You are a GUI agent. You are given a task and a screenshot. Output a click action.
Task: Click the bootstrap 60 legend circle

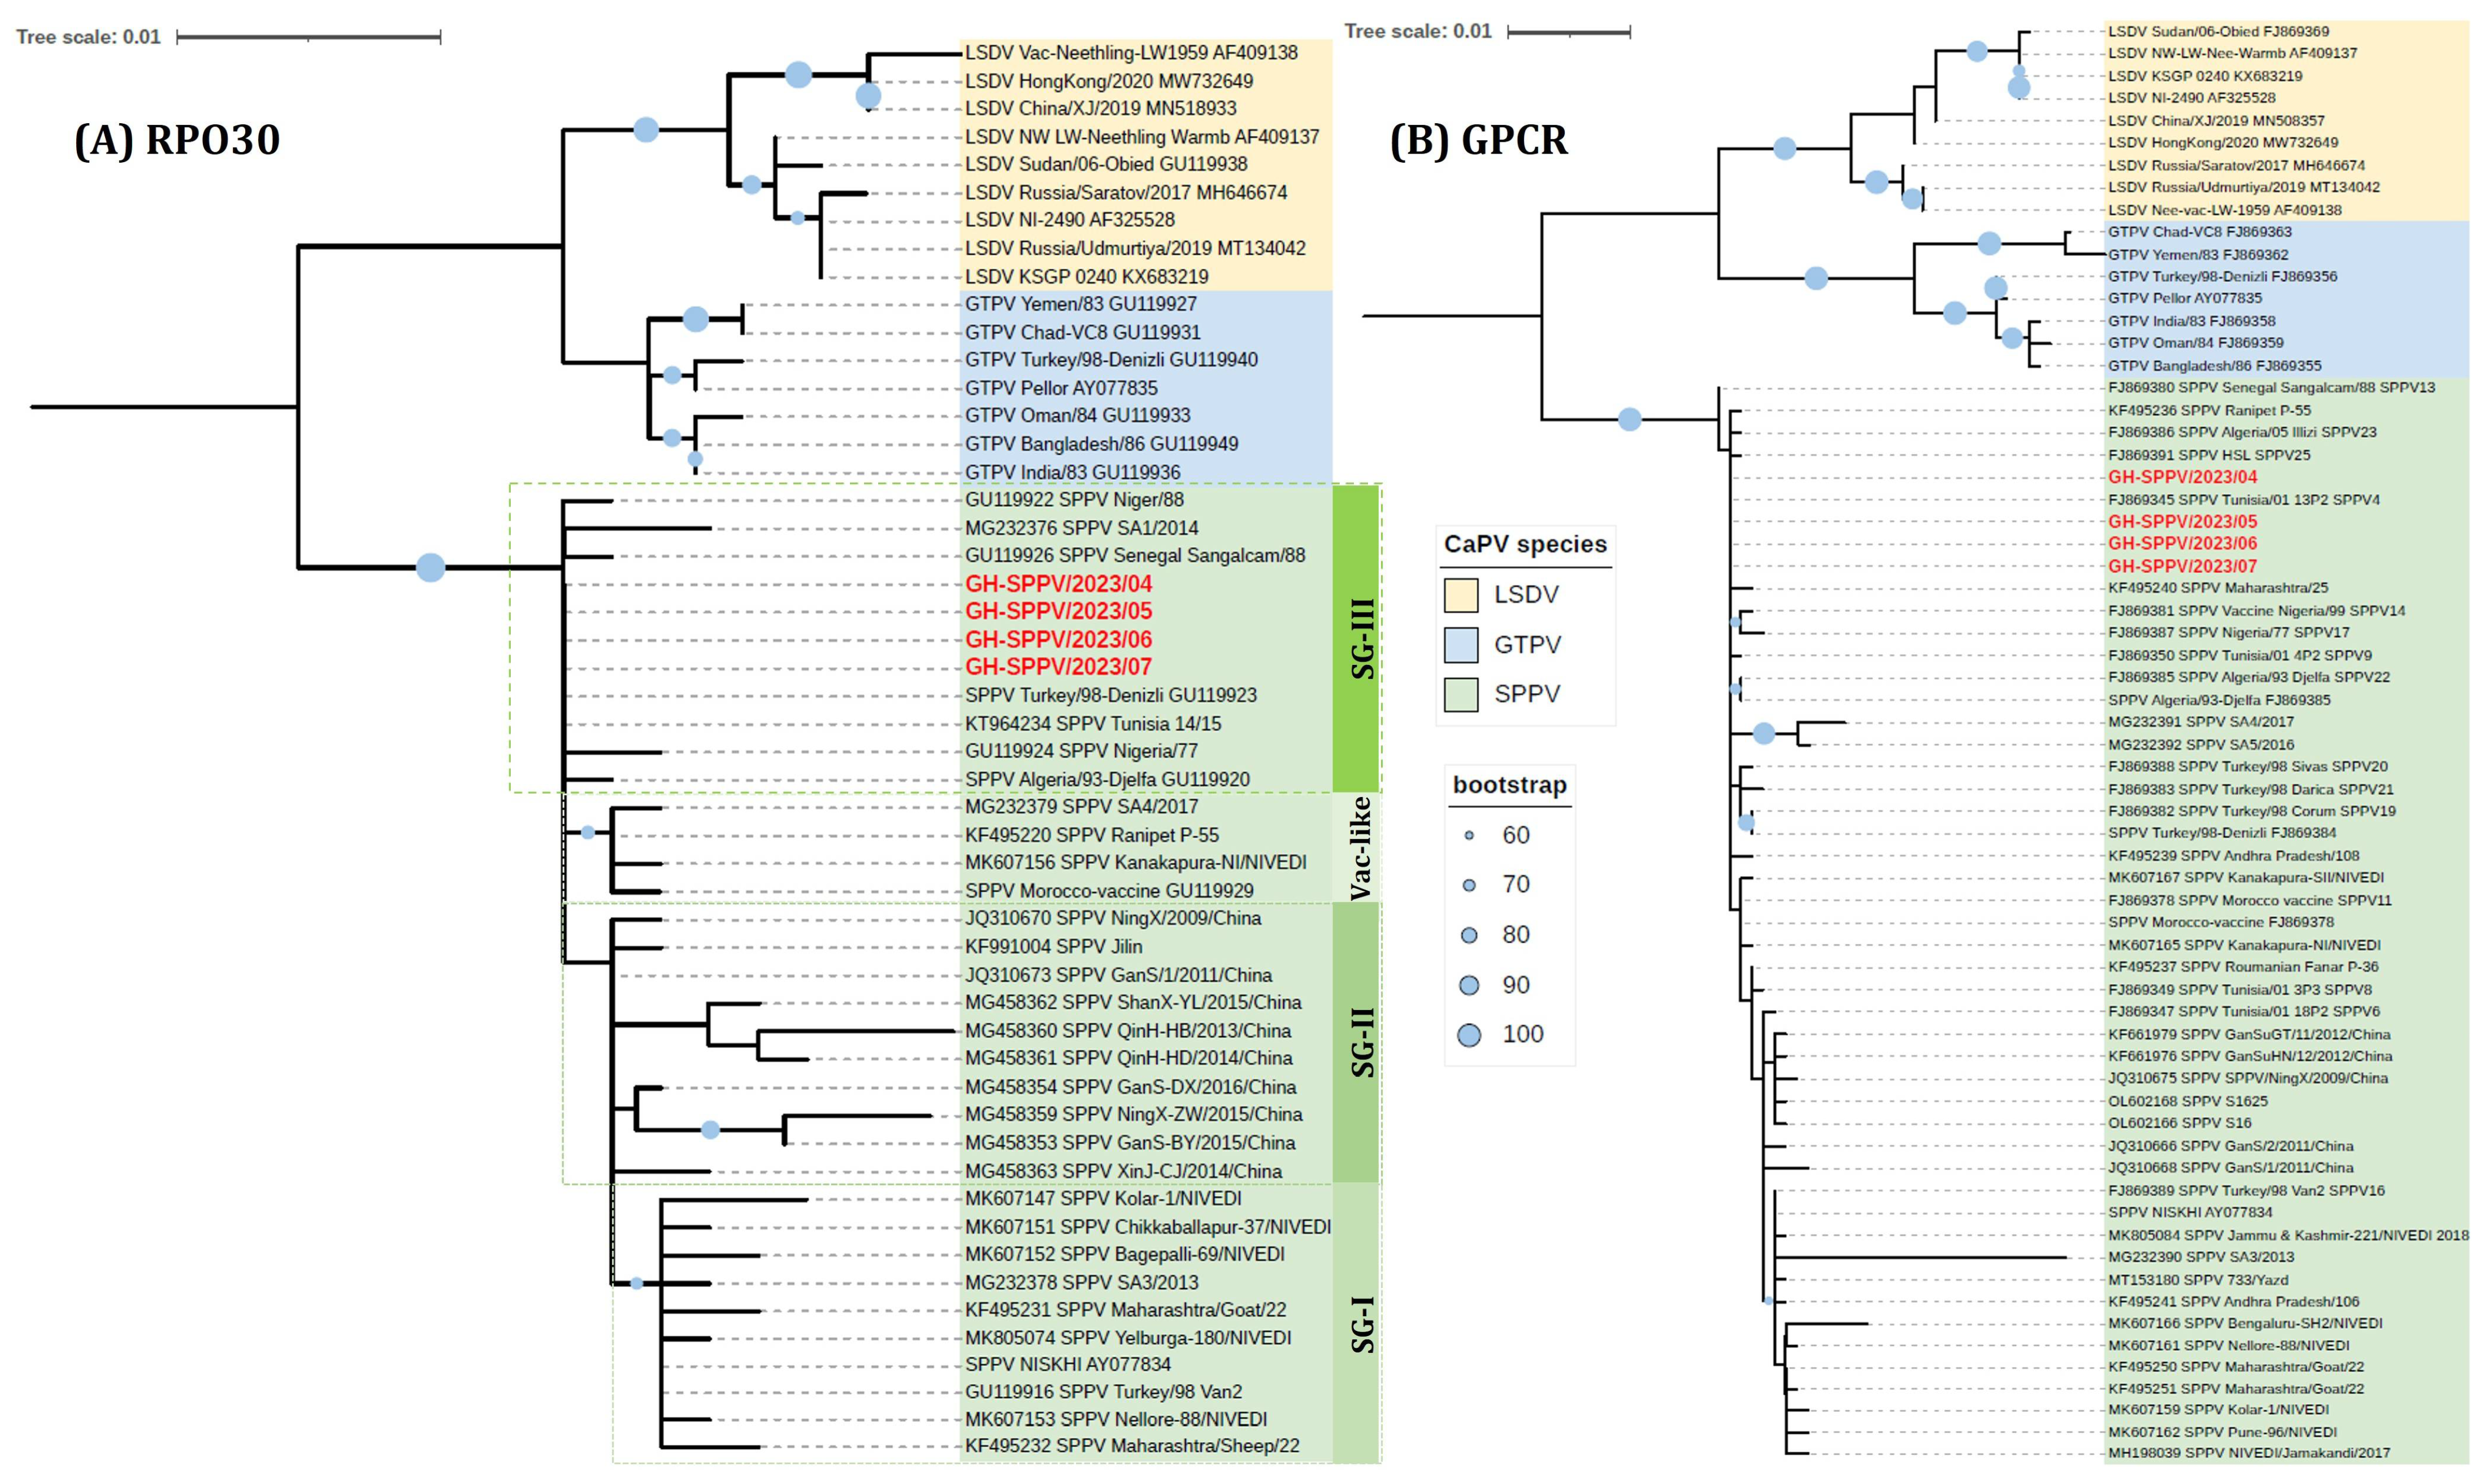[1469, 835]
